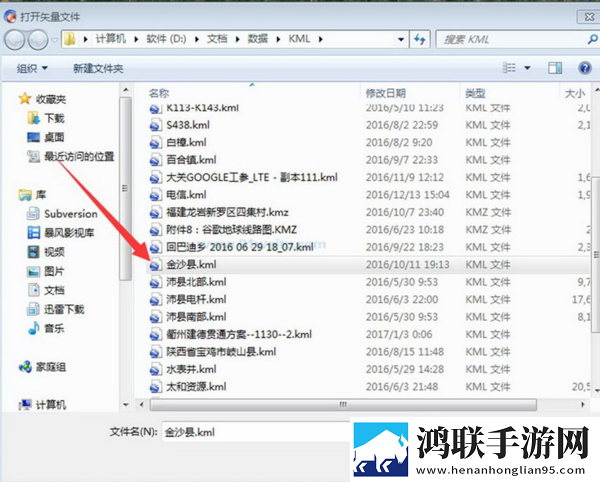Select the file 白樟.kml
This screenshot has height=482, width=600.
(x=186, y=142)
